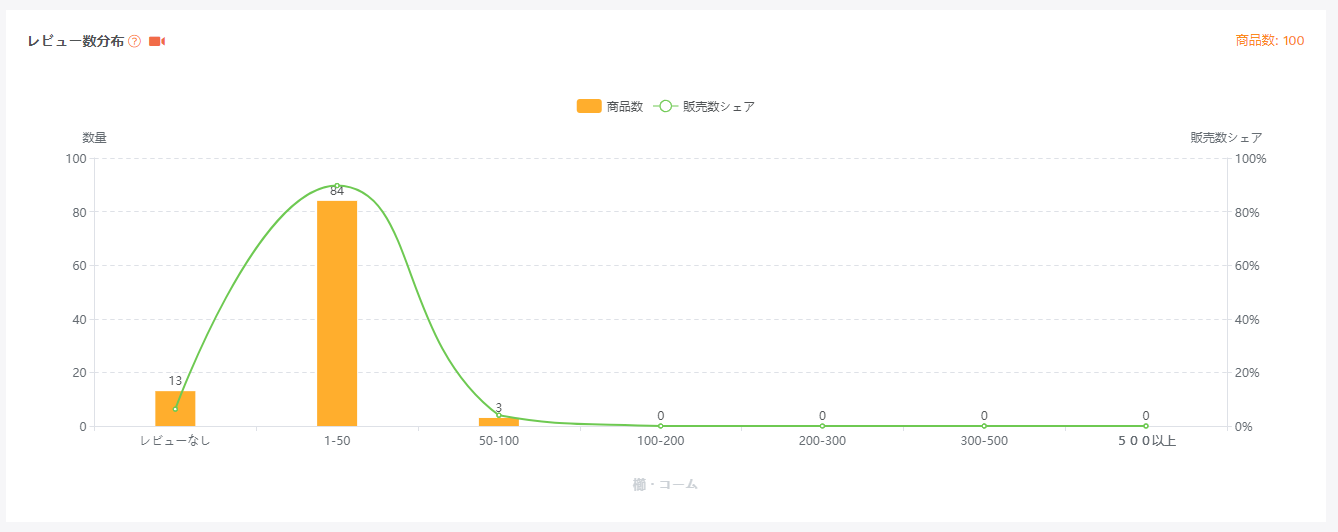Click the green line point at 100-200
This screenshot has height=532, width=1338.
(661, 426)
